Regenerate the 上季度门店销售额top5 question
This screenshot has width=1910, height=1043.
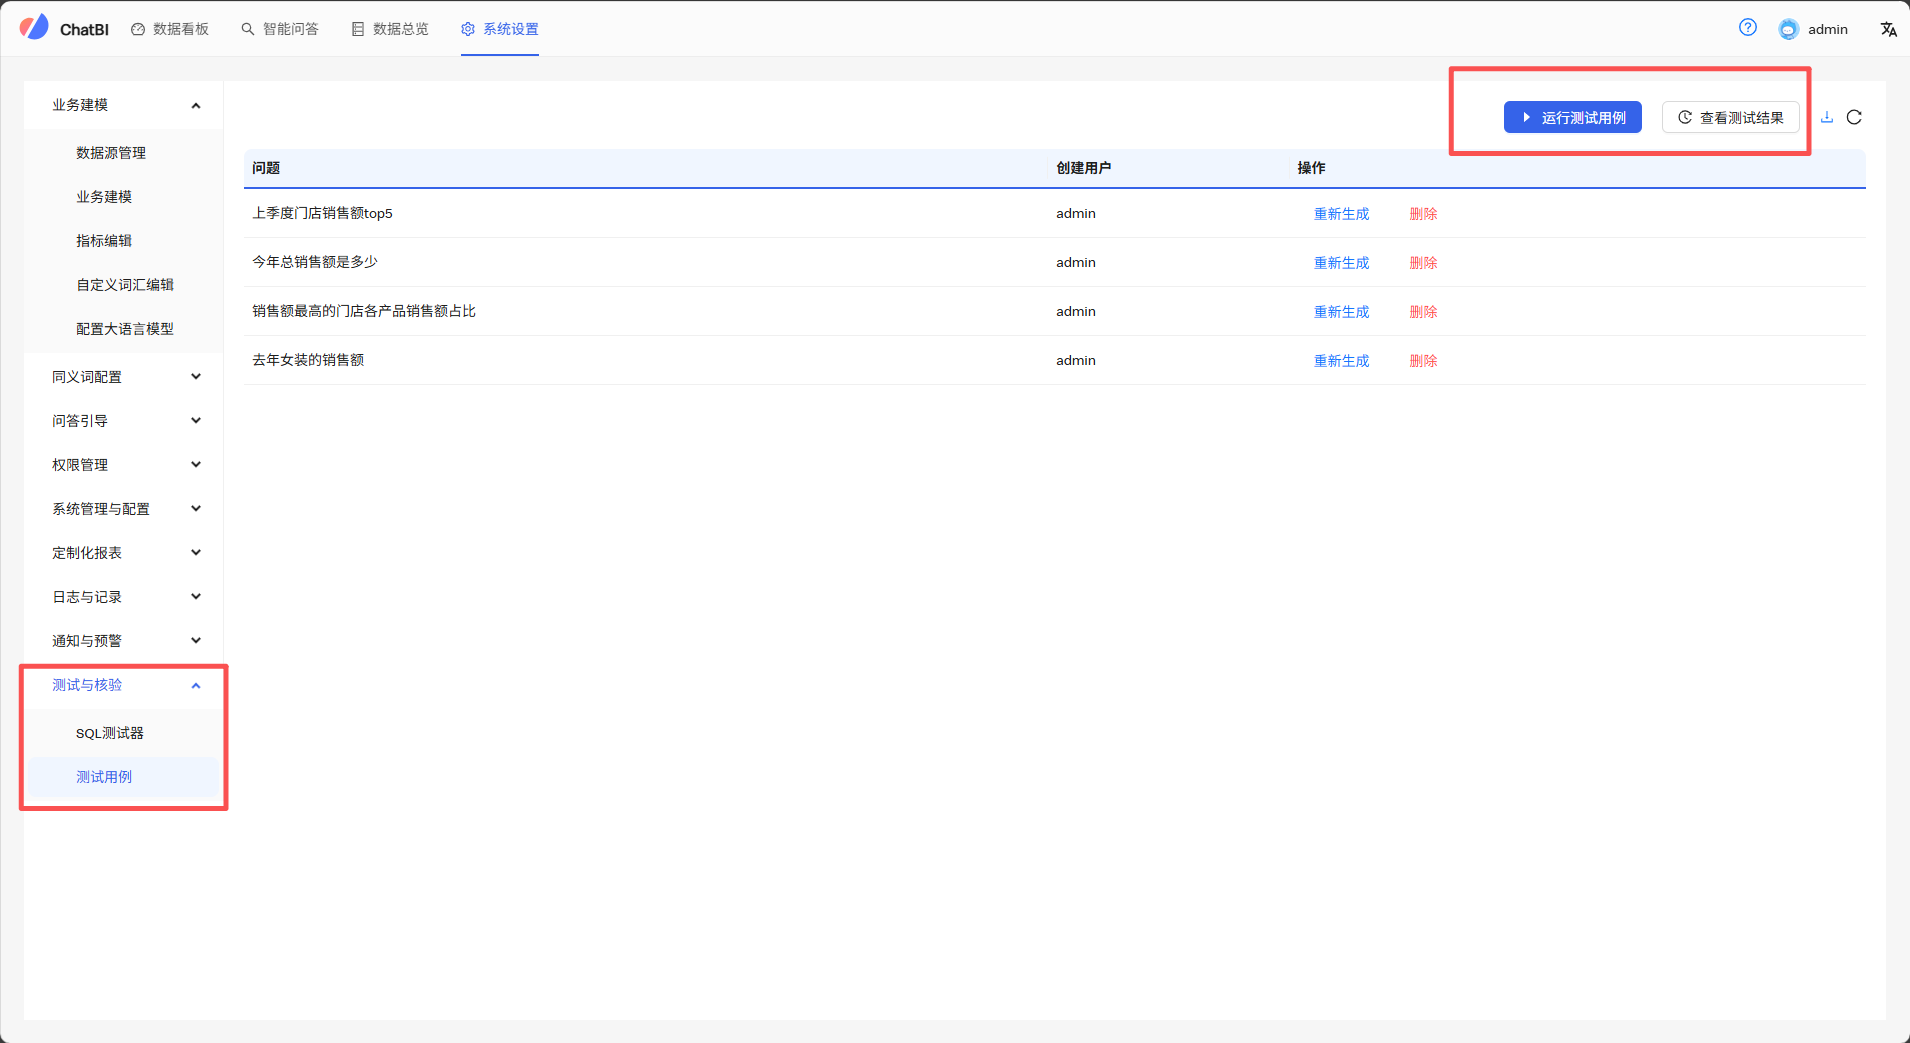[x=1341, y=214]
